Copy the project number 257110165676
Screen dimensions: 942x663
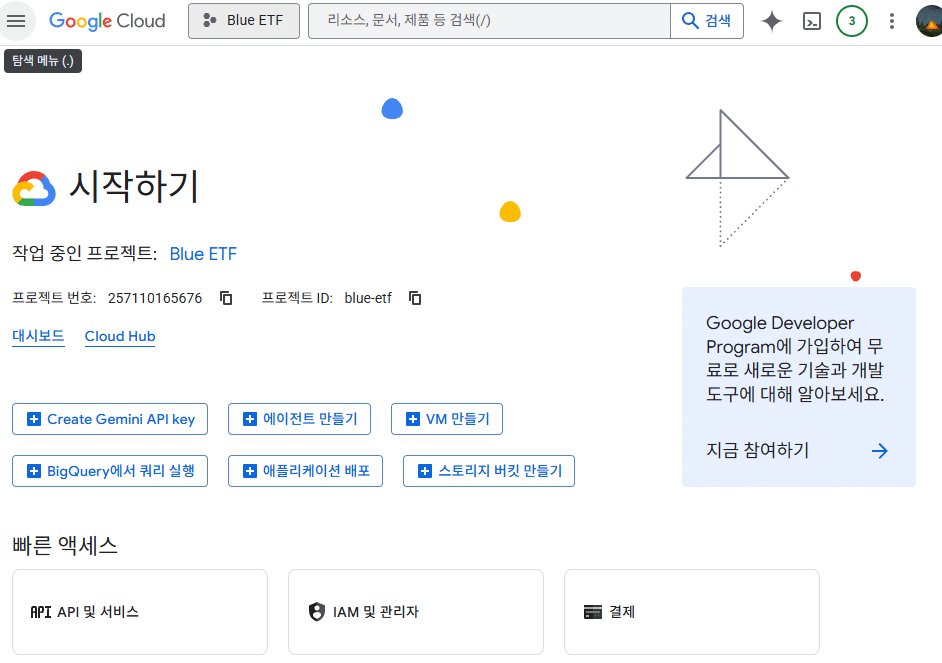(226, 297)
